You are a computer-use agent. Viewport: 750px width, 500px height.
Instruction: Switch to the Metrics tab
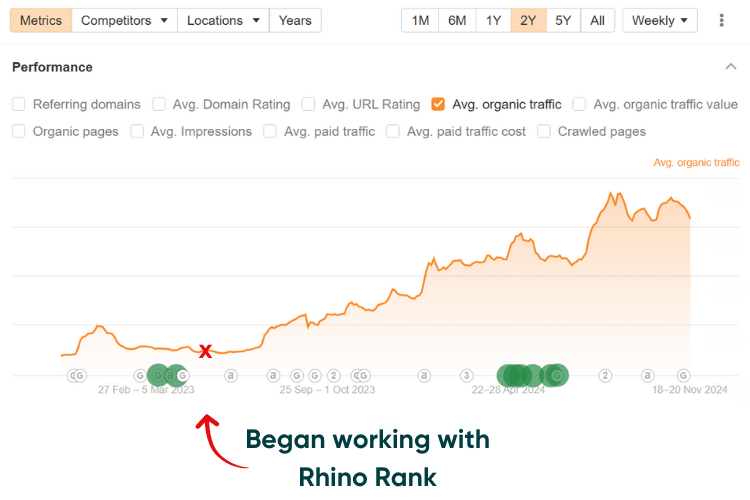[41, 21]
